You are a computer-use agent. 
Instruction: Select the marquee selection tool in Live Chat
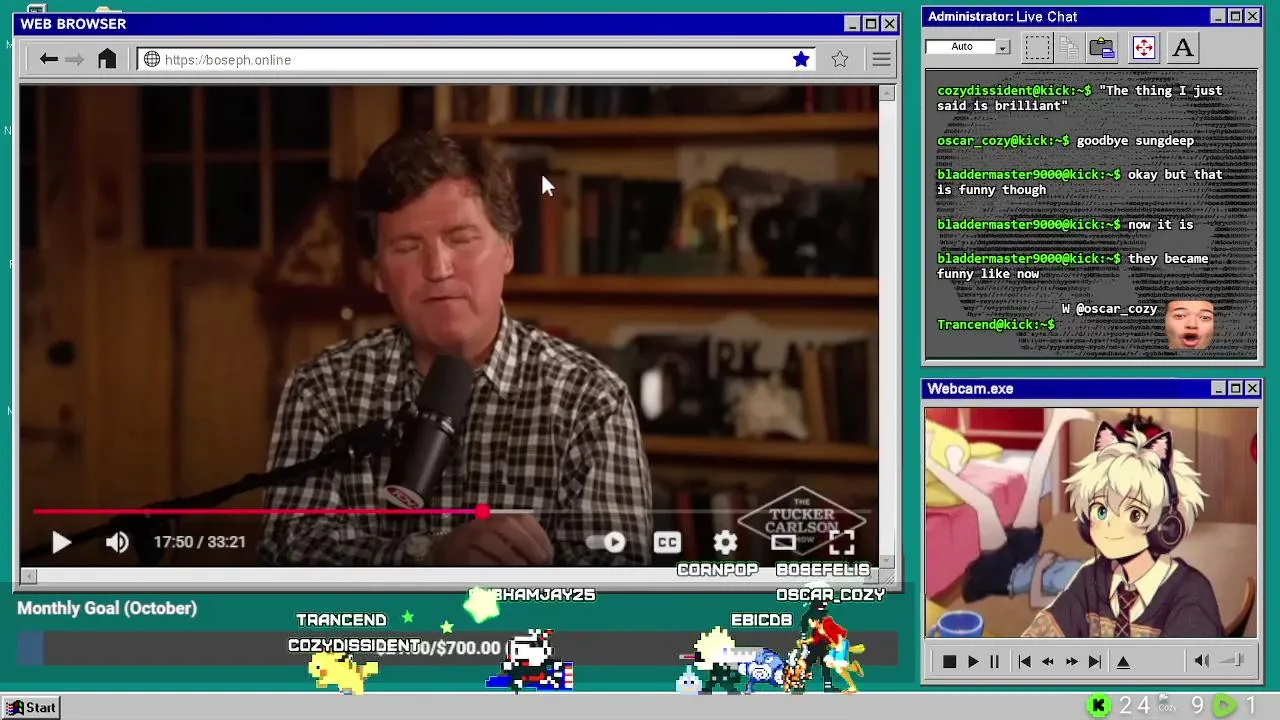[x=1037, y=47]
